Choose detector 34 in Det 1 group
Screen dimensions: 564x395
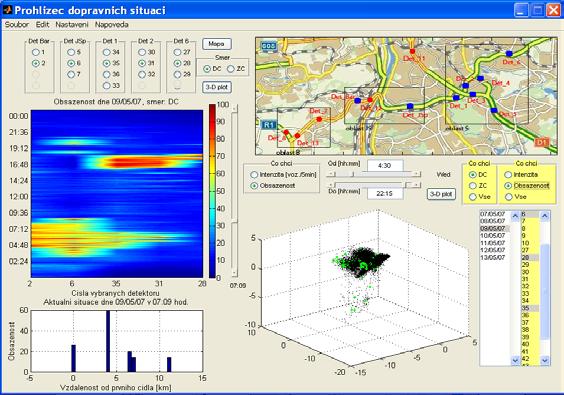click(106, 52)
